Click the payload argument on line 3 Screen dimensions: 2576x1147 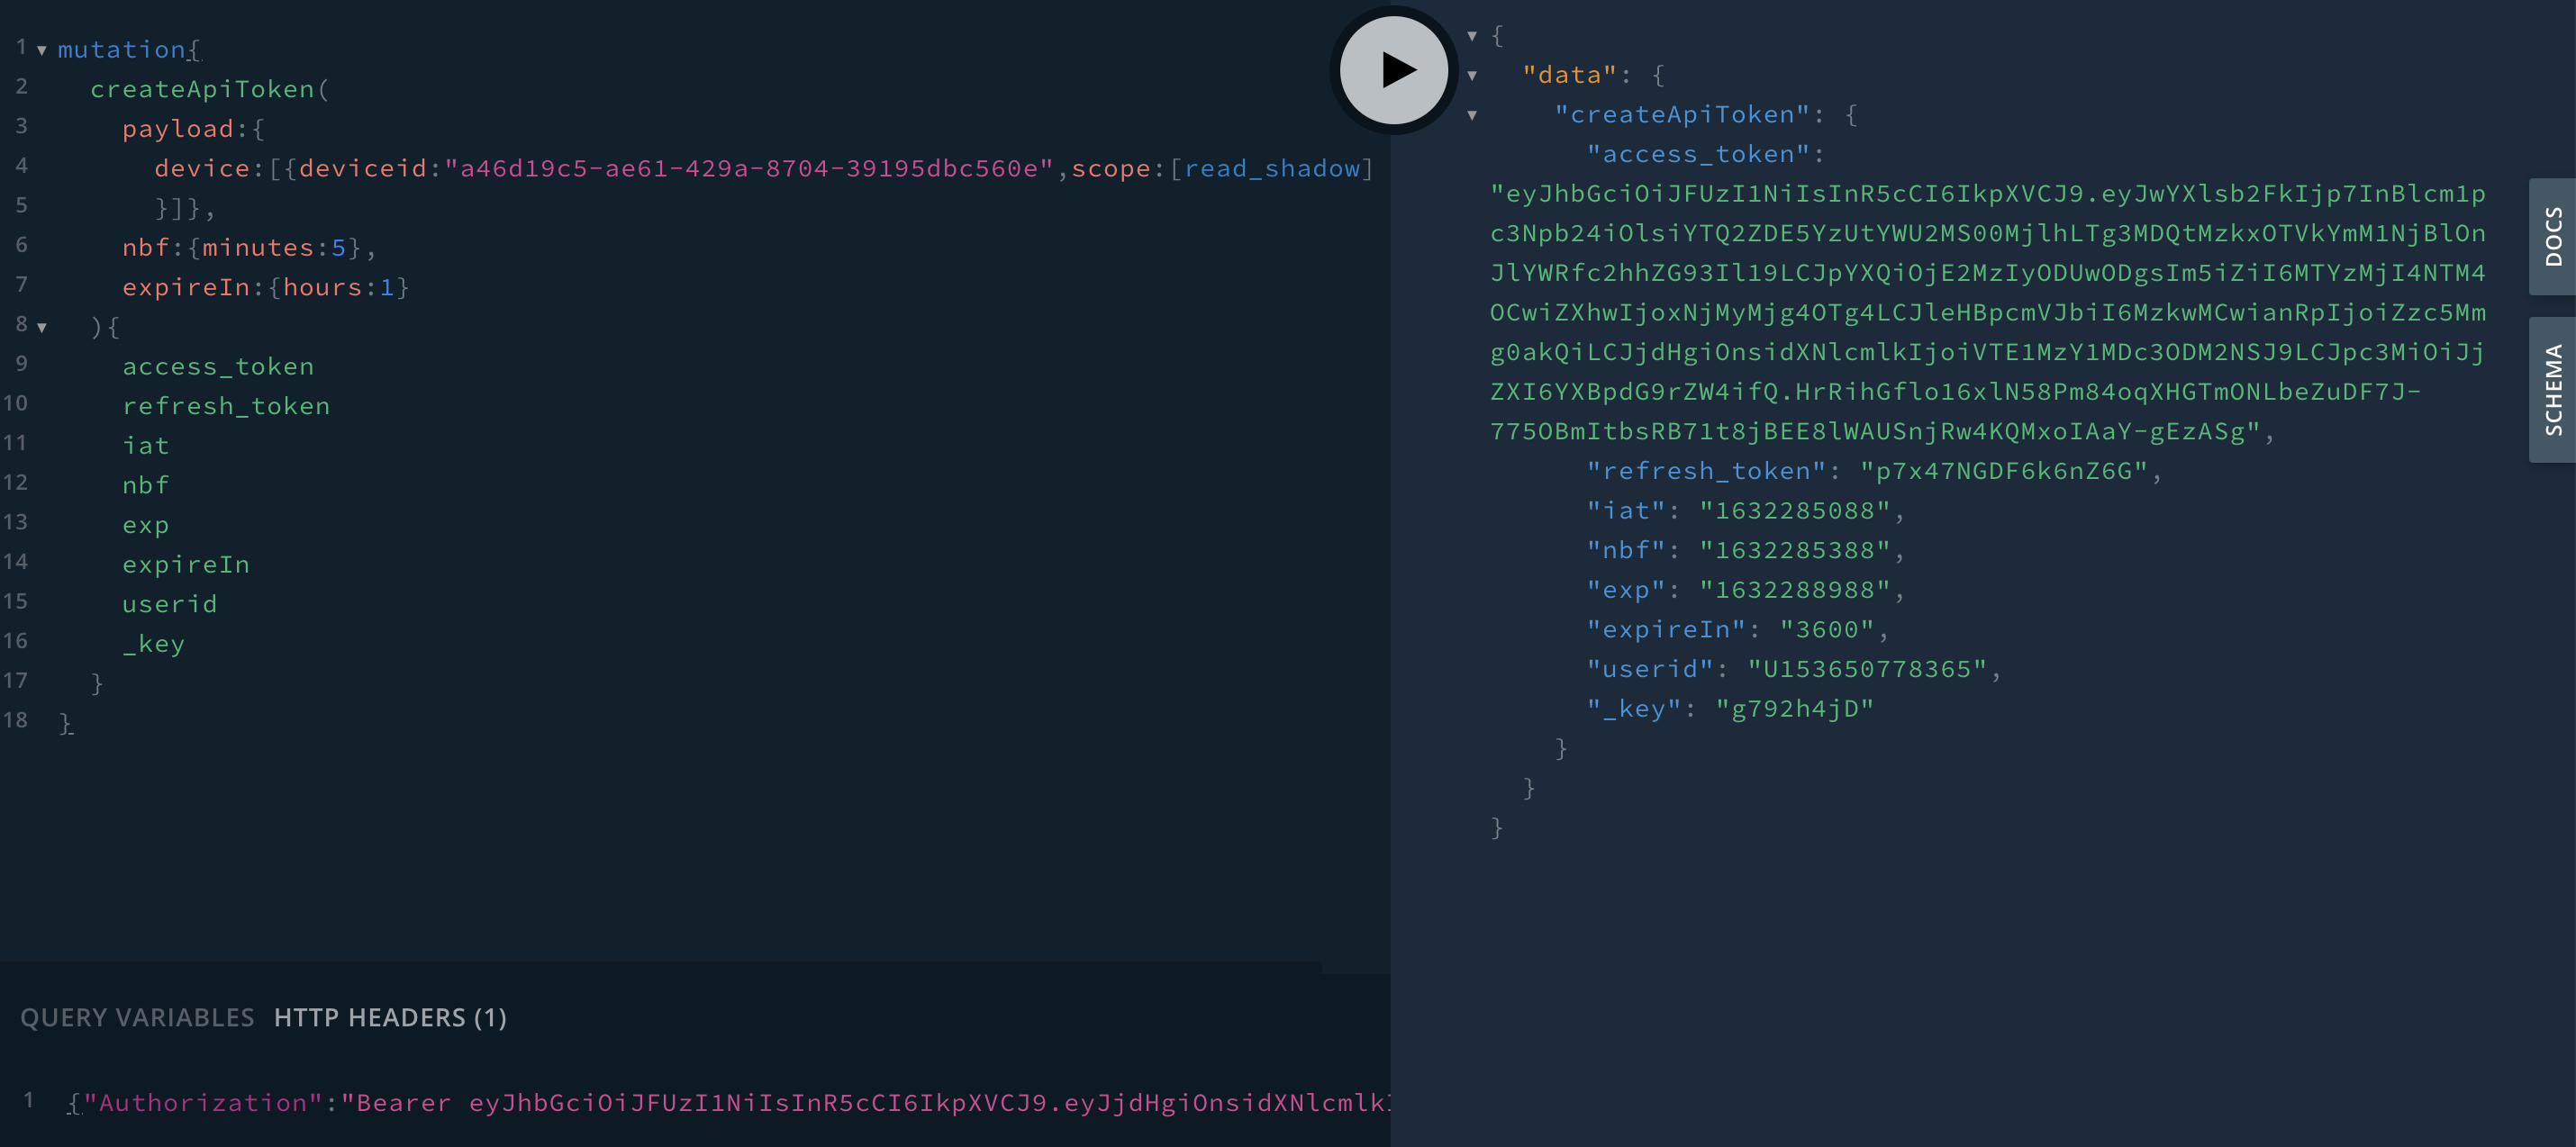[178, 129]
